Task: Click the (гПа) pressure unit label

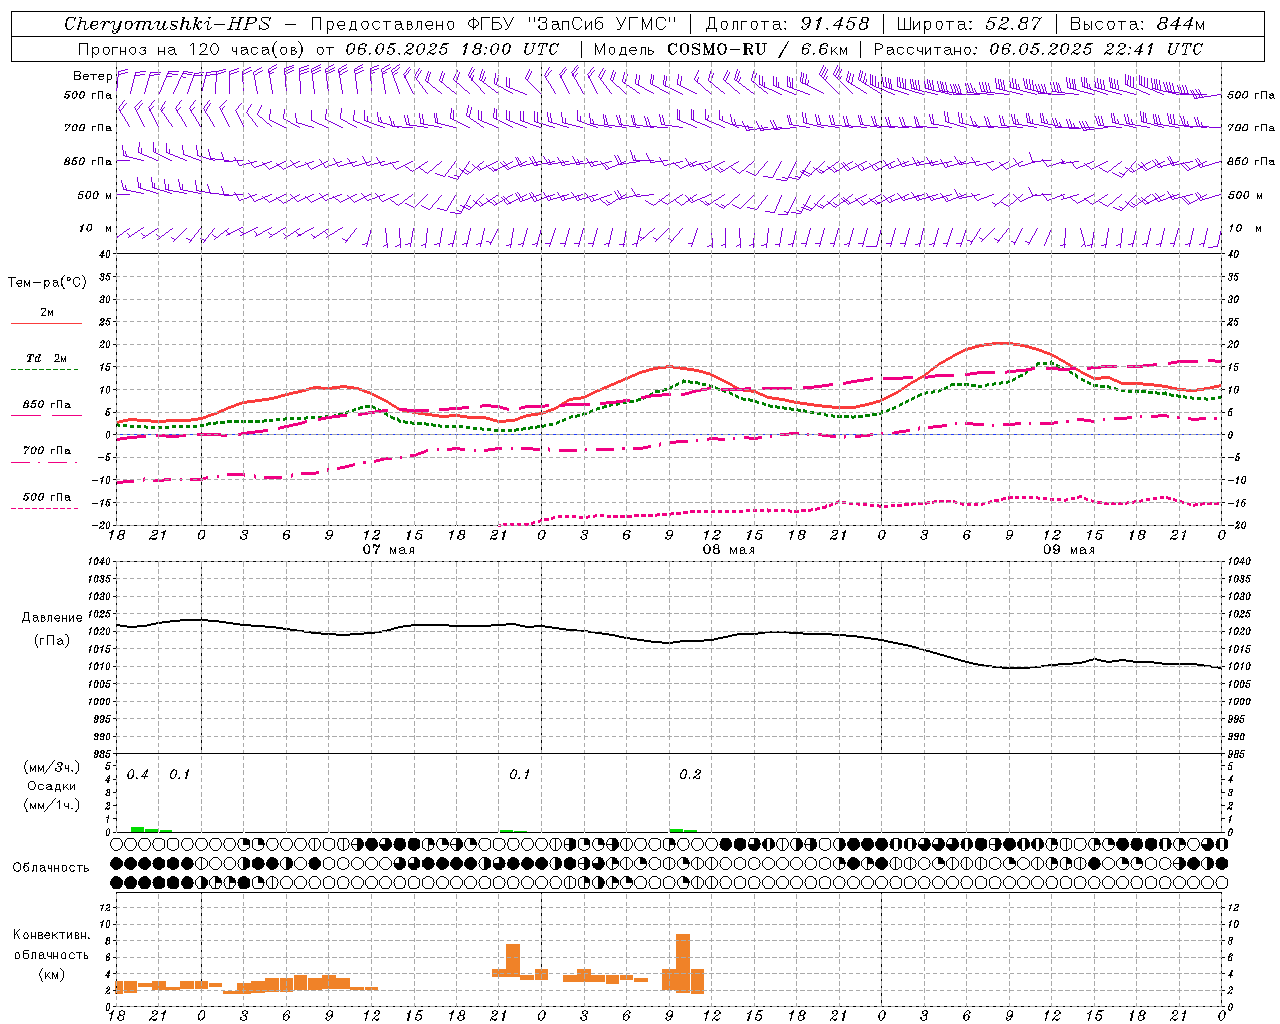Action: (x=52, y=641)
